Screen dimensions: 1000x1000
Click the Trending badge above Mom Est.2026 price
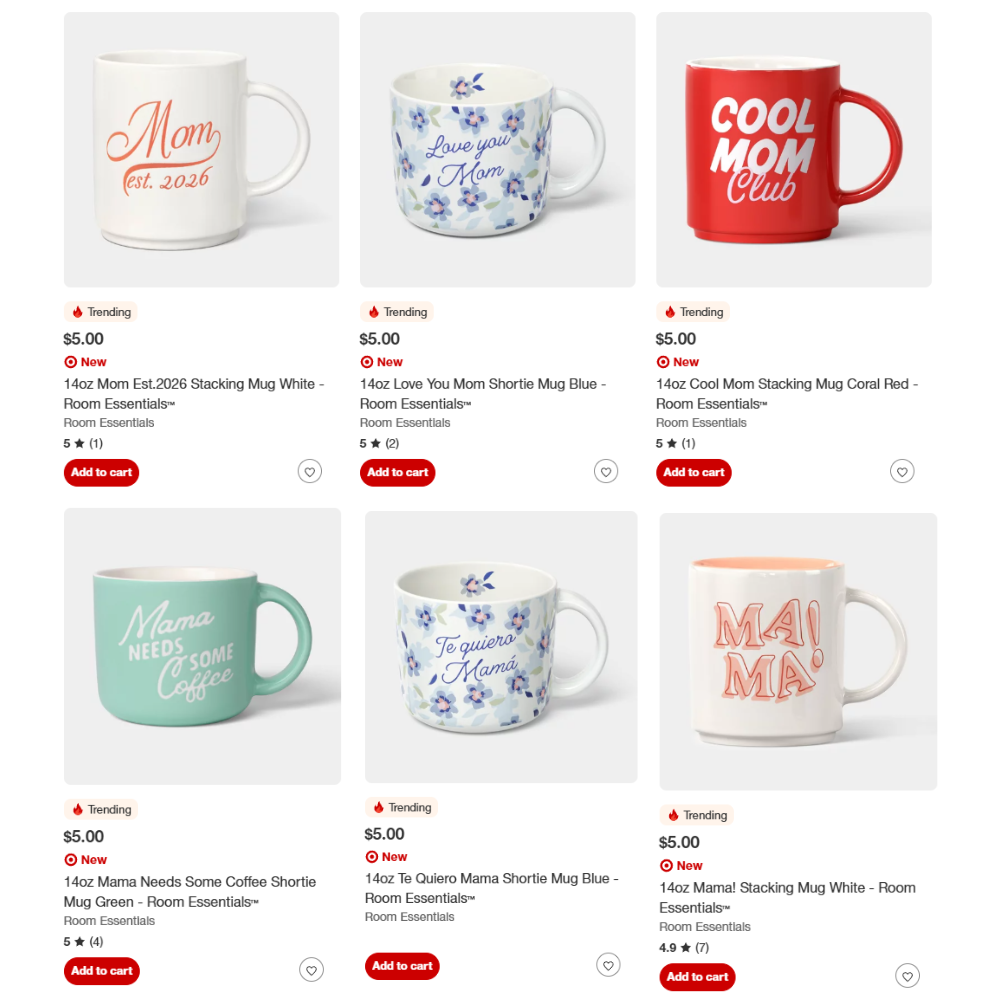(100, 311)
